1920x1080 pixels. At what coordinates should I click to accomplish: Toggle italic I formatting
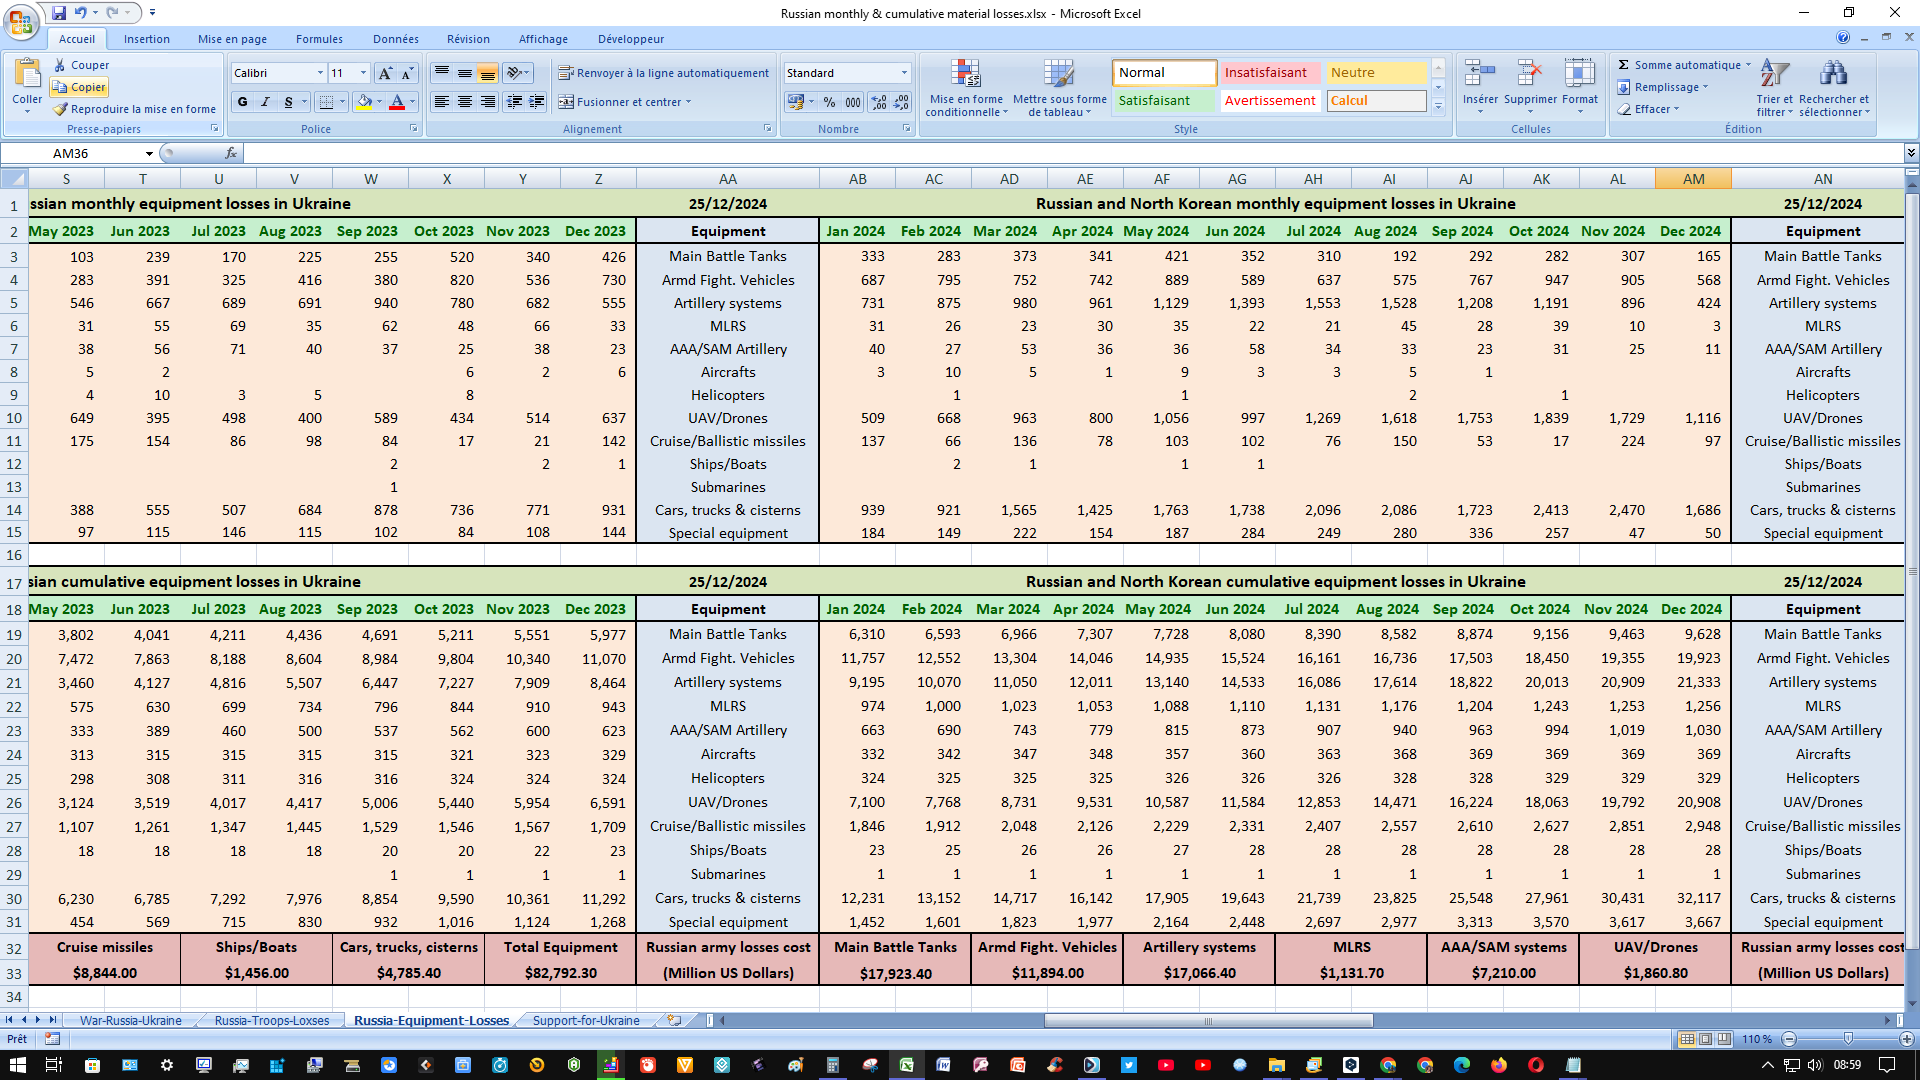[x=265, y=102]
